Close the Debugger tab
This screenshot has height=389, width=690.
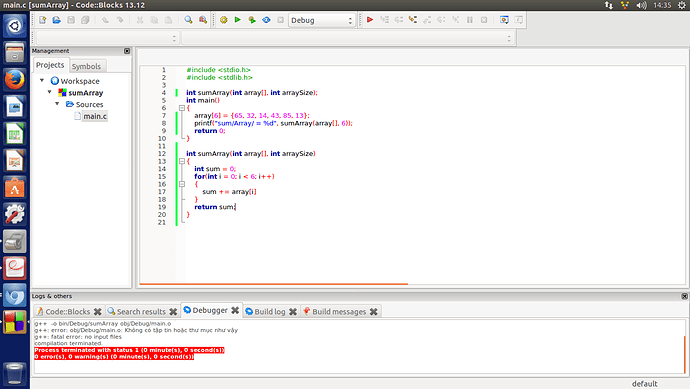tap(235, 310)
